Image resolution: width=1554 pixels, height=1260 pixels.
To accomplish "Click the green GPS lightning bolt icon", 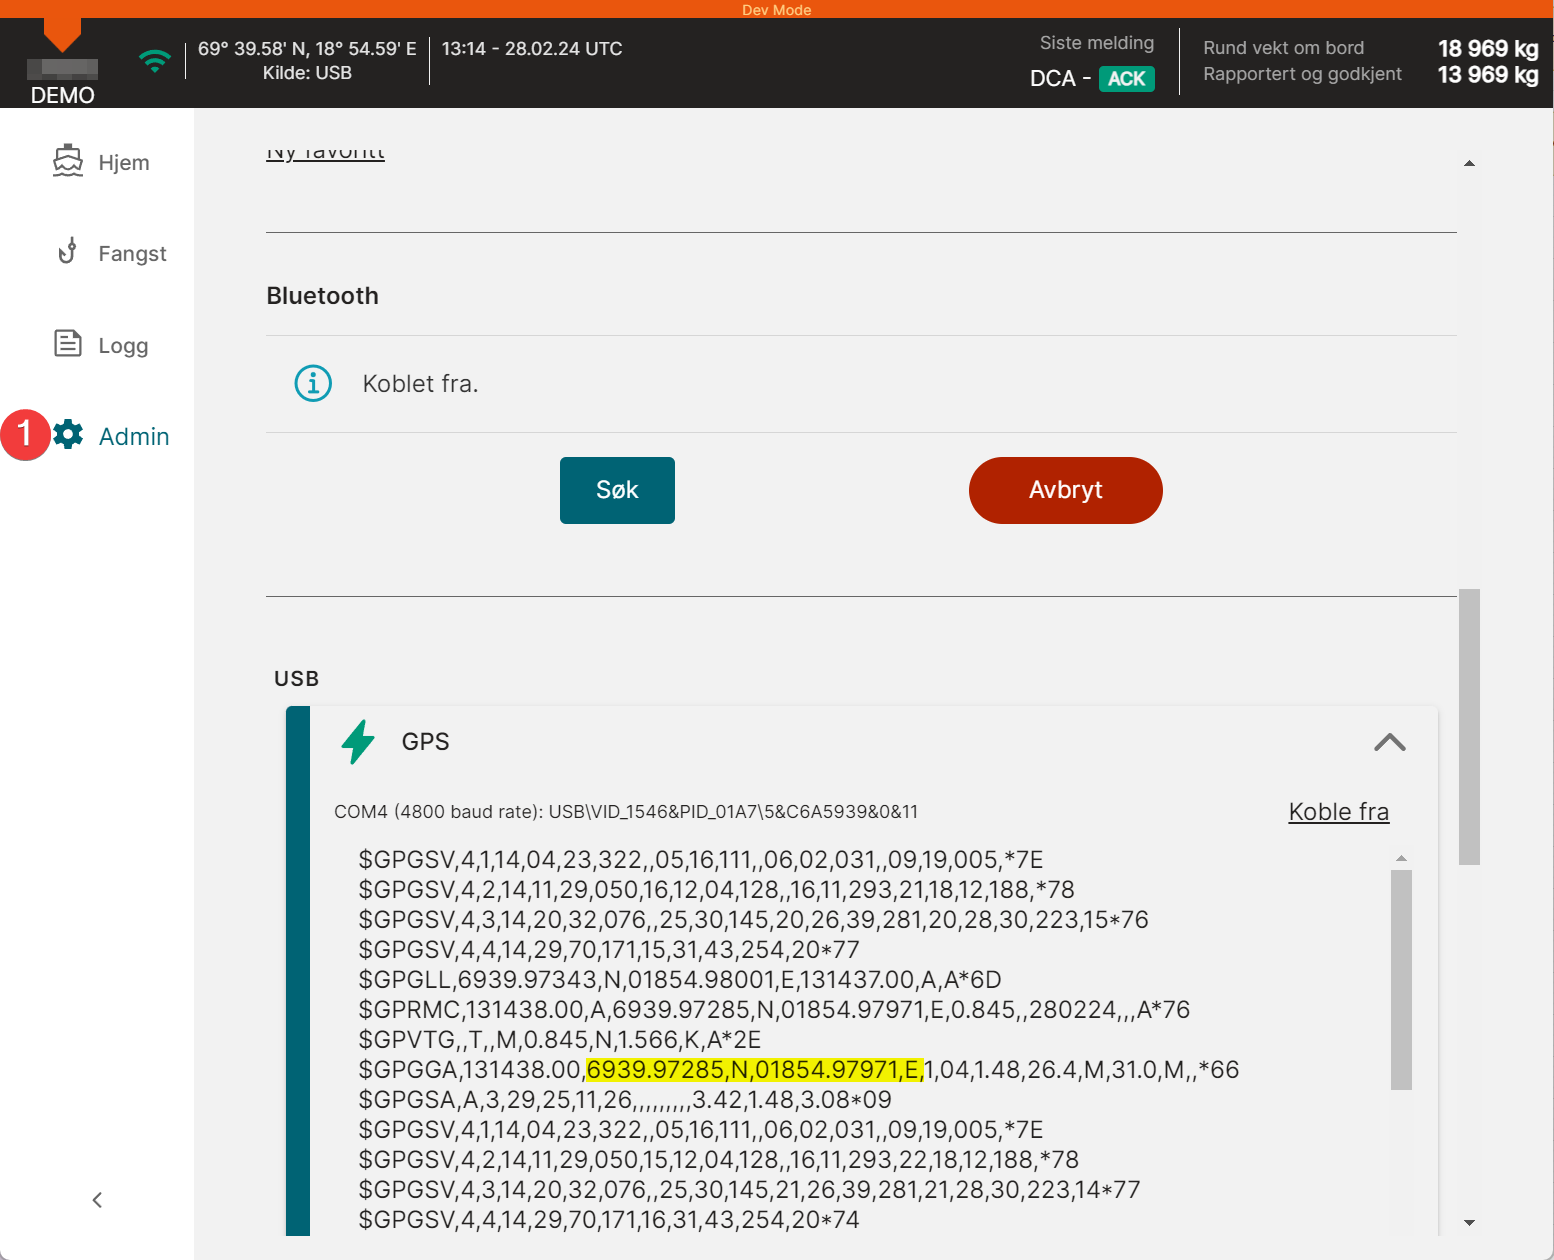I will click(358, 742).
